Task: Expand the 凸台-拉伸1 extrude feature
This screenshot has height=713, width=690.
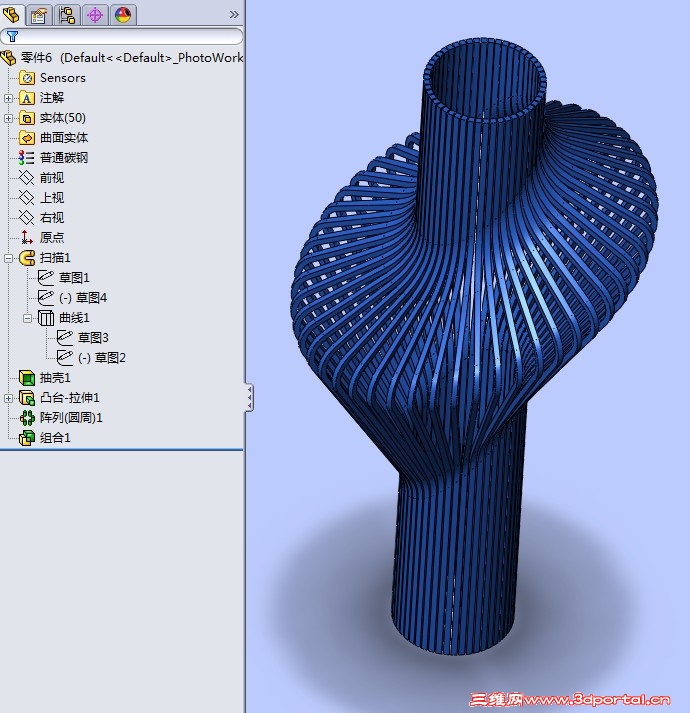Action: [8, 398]
